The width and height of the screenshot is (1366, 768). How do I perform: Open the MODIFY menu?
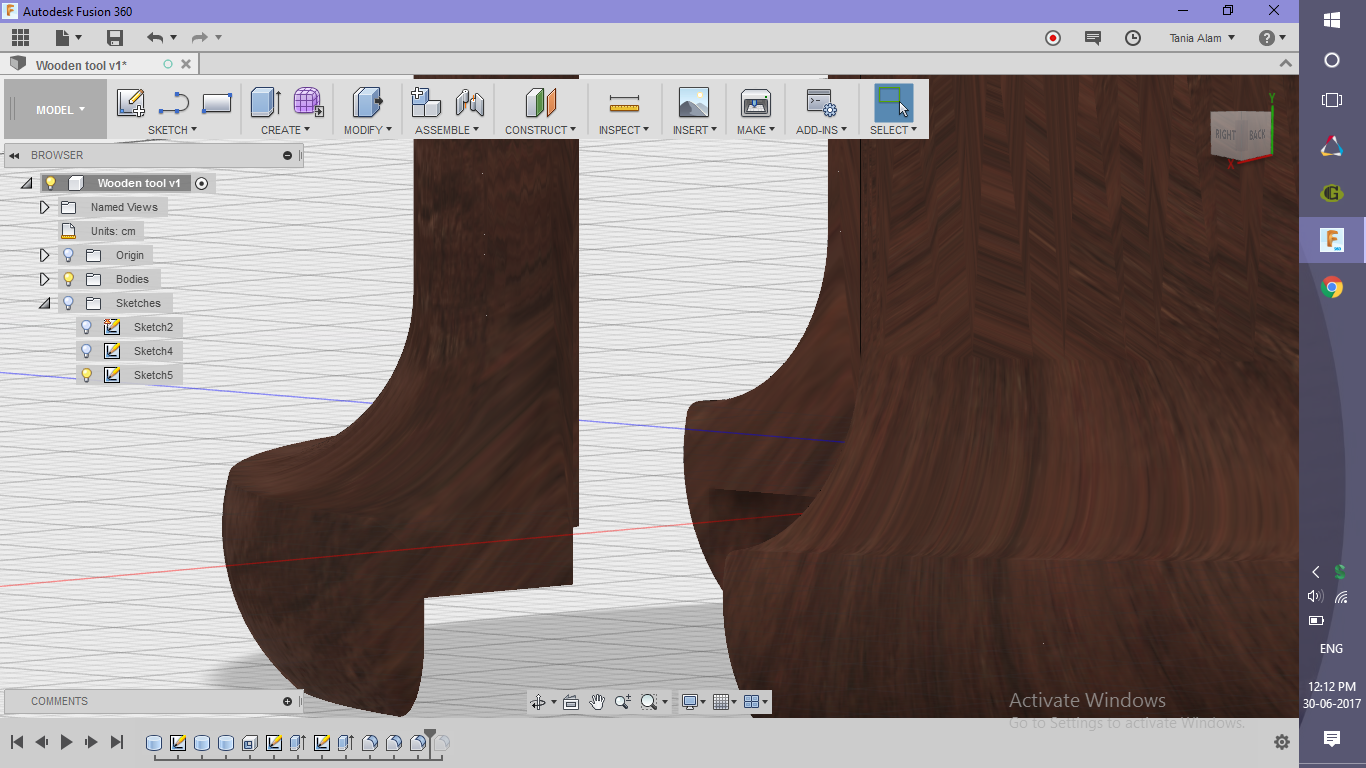(x=368, y=130)
